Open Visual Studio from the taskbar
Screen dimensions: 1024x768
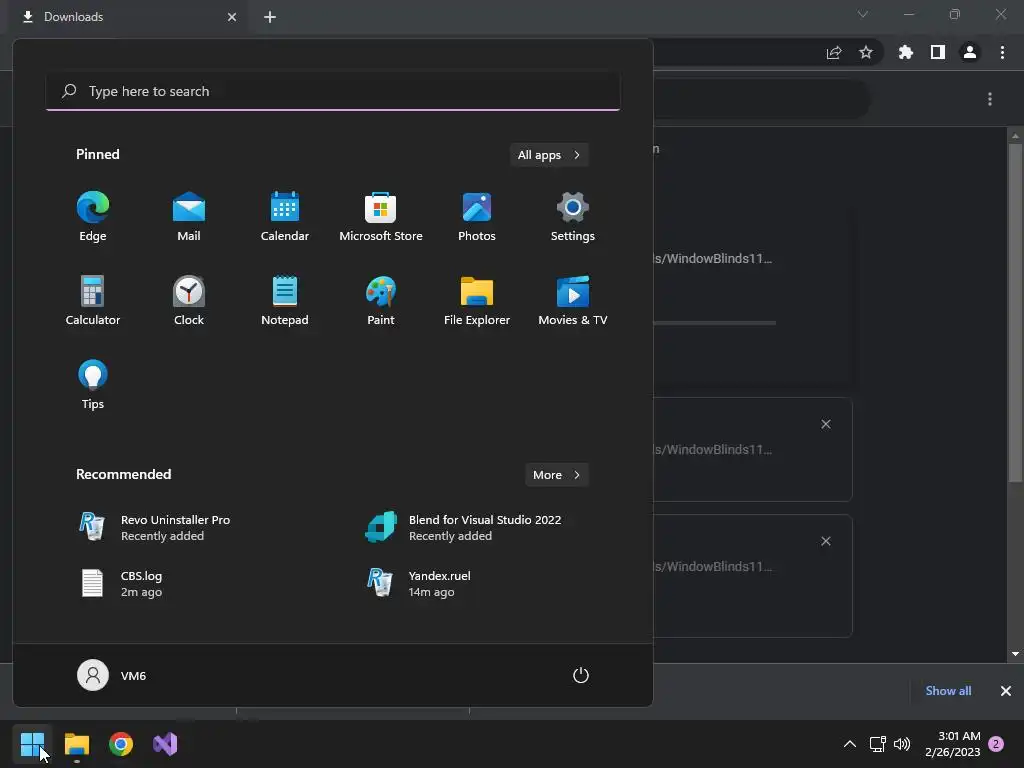point(165,744)
